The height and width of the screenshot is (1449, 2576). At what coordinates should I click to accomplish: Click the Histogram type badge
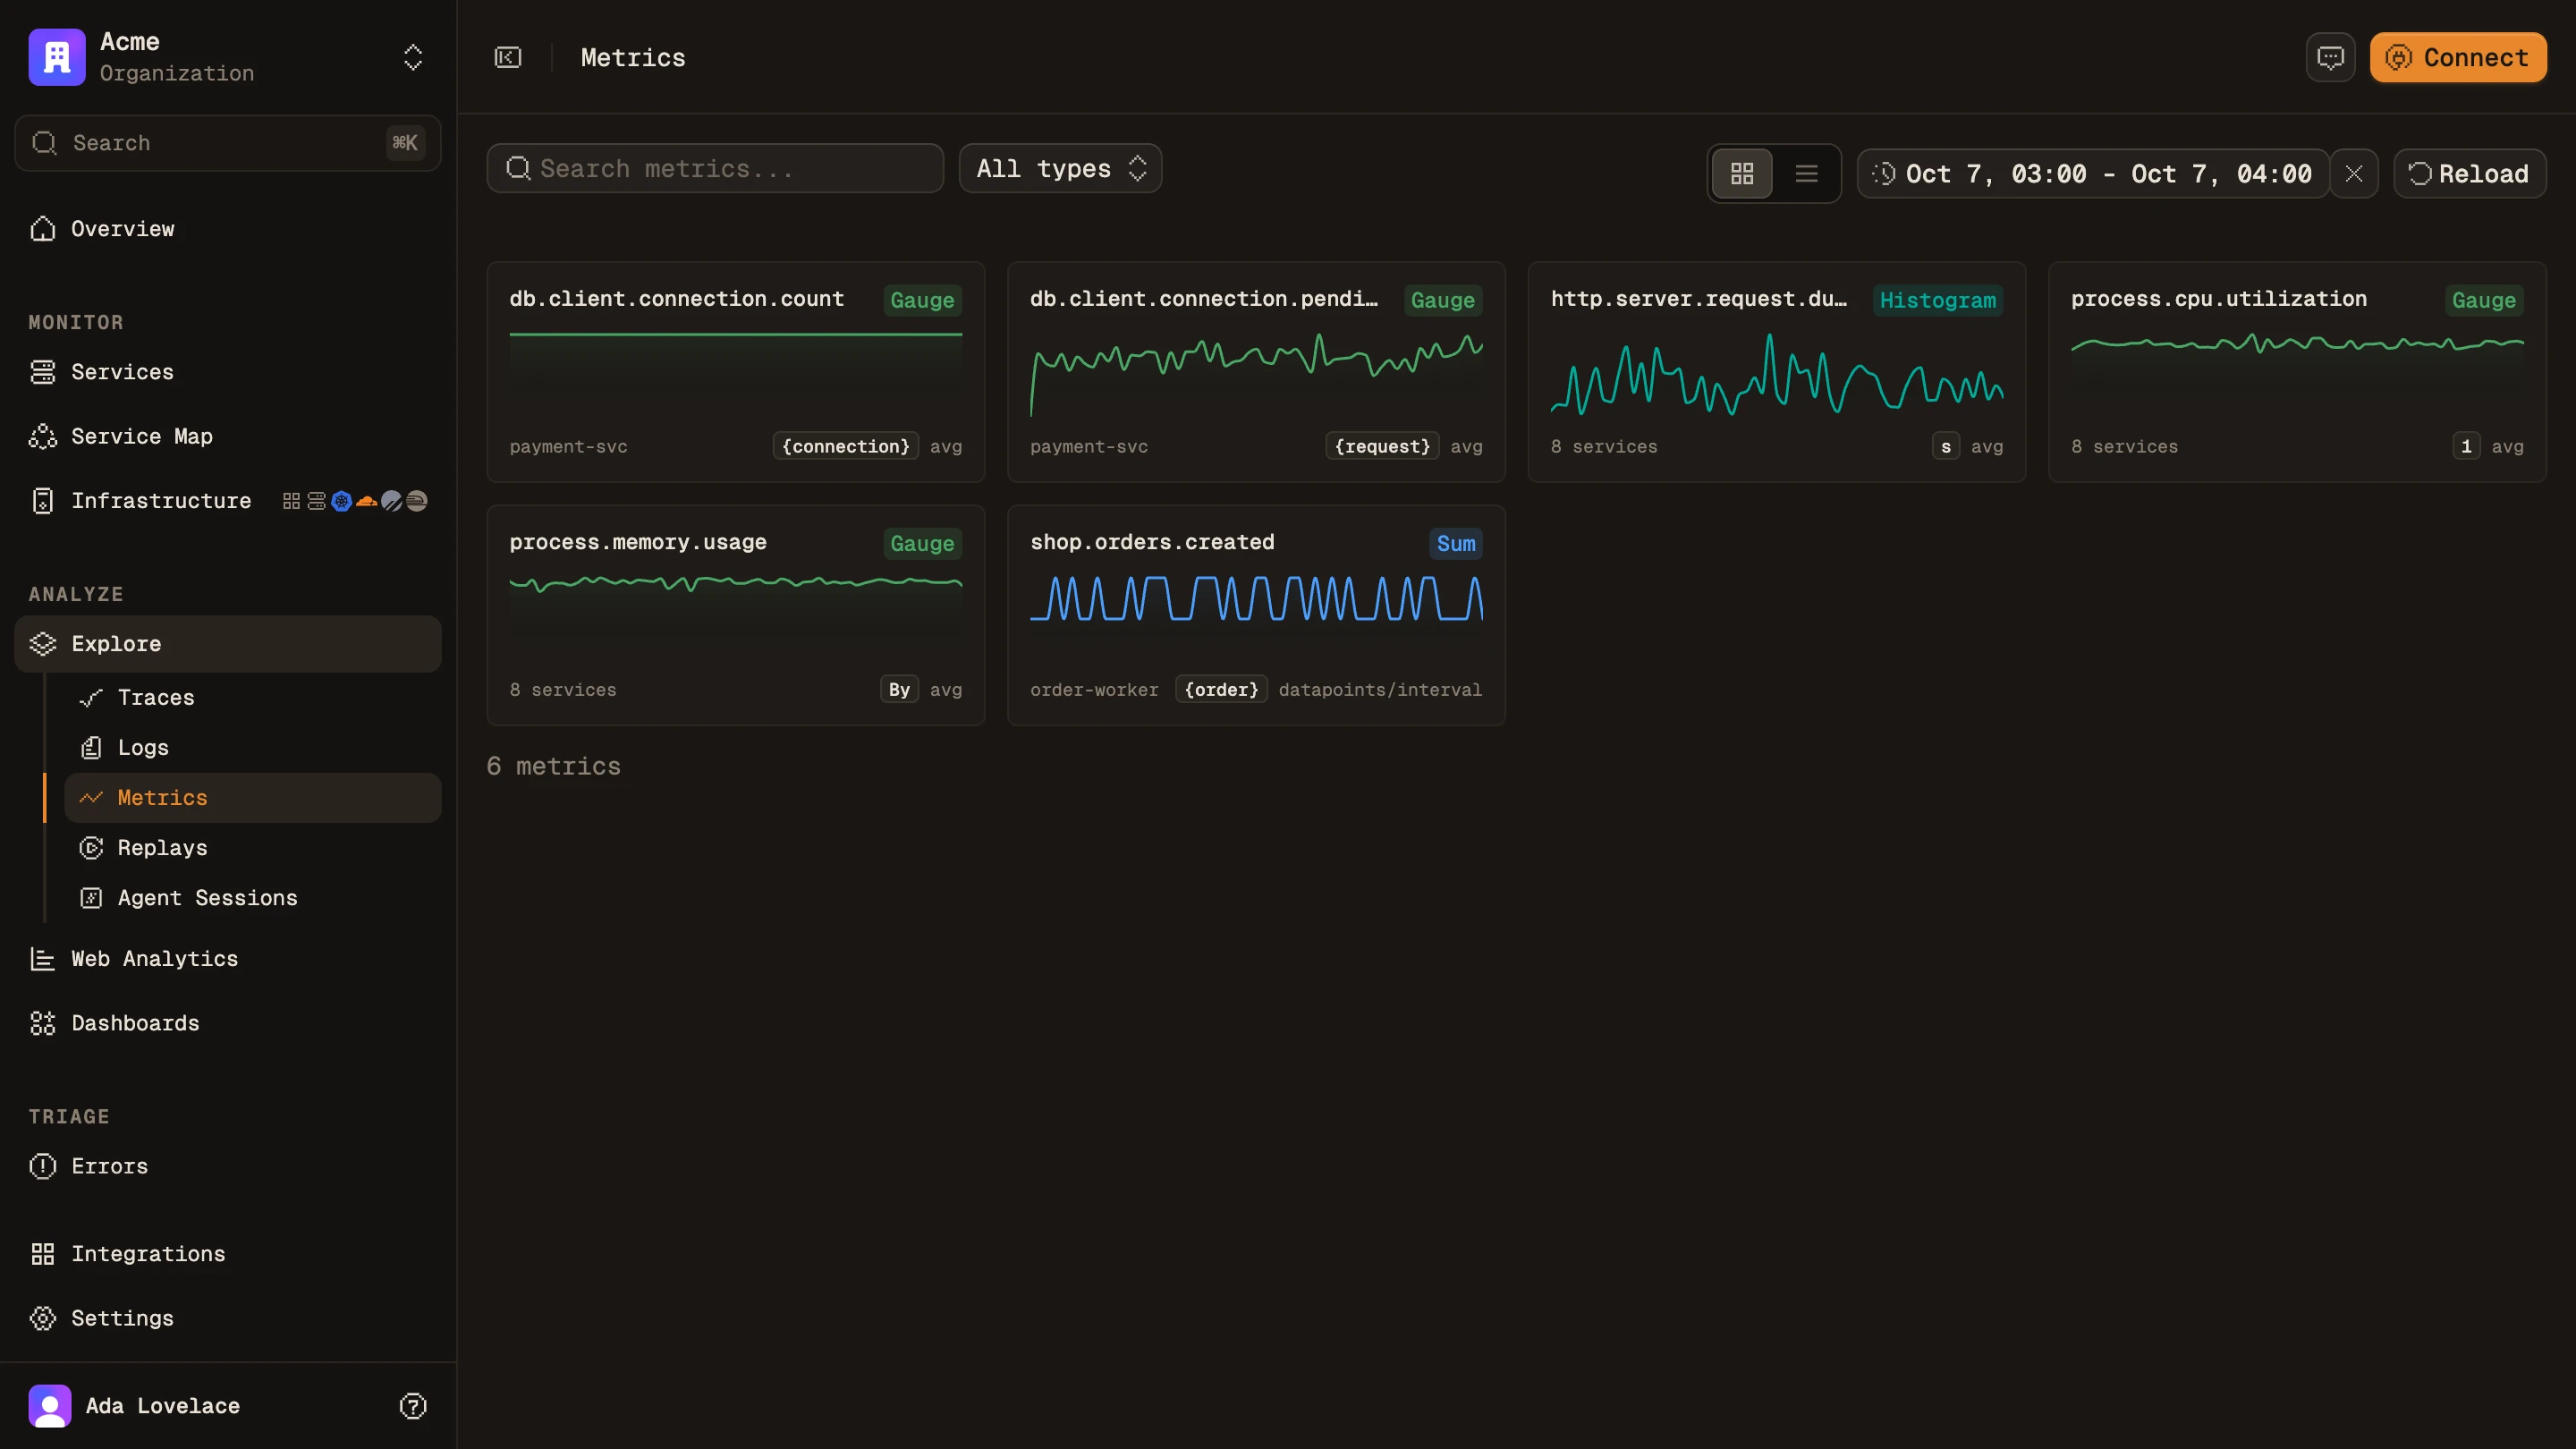[x=1937, y=300]
